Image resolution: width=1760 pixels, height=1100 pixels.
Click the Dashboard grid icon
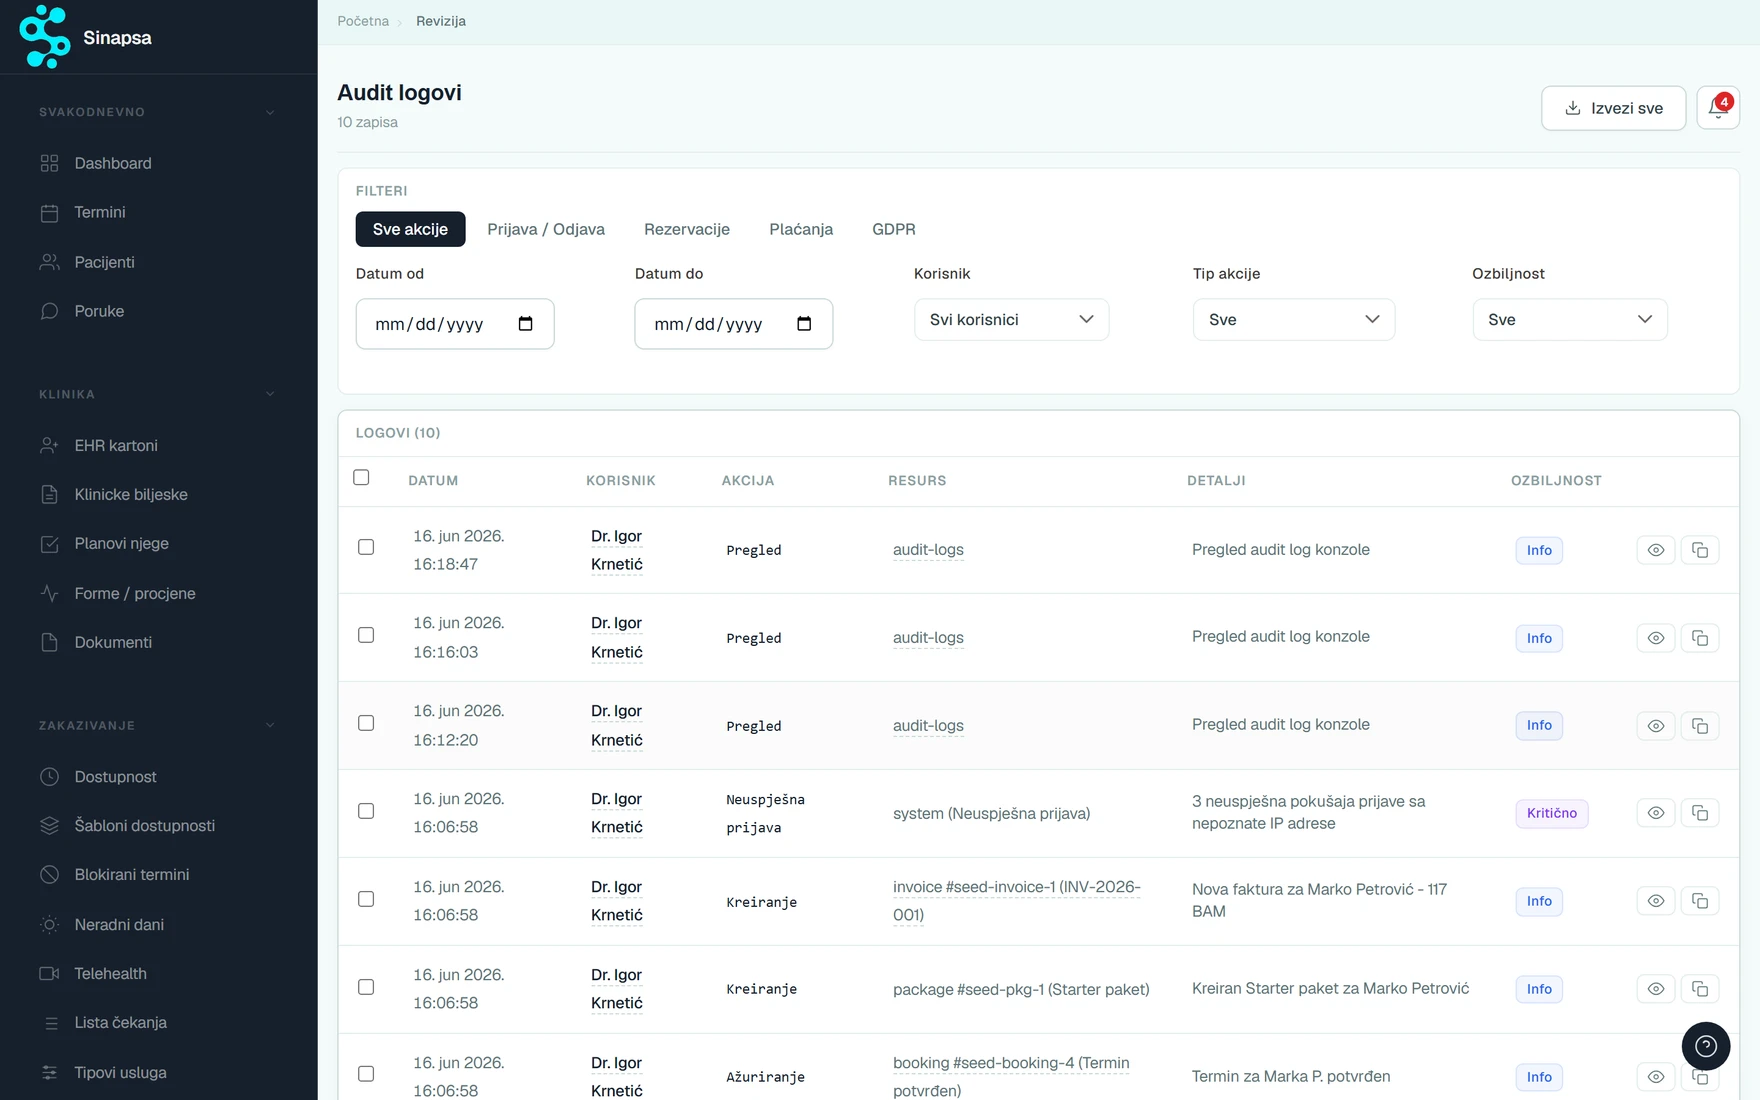click(x=49, y=163)
